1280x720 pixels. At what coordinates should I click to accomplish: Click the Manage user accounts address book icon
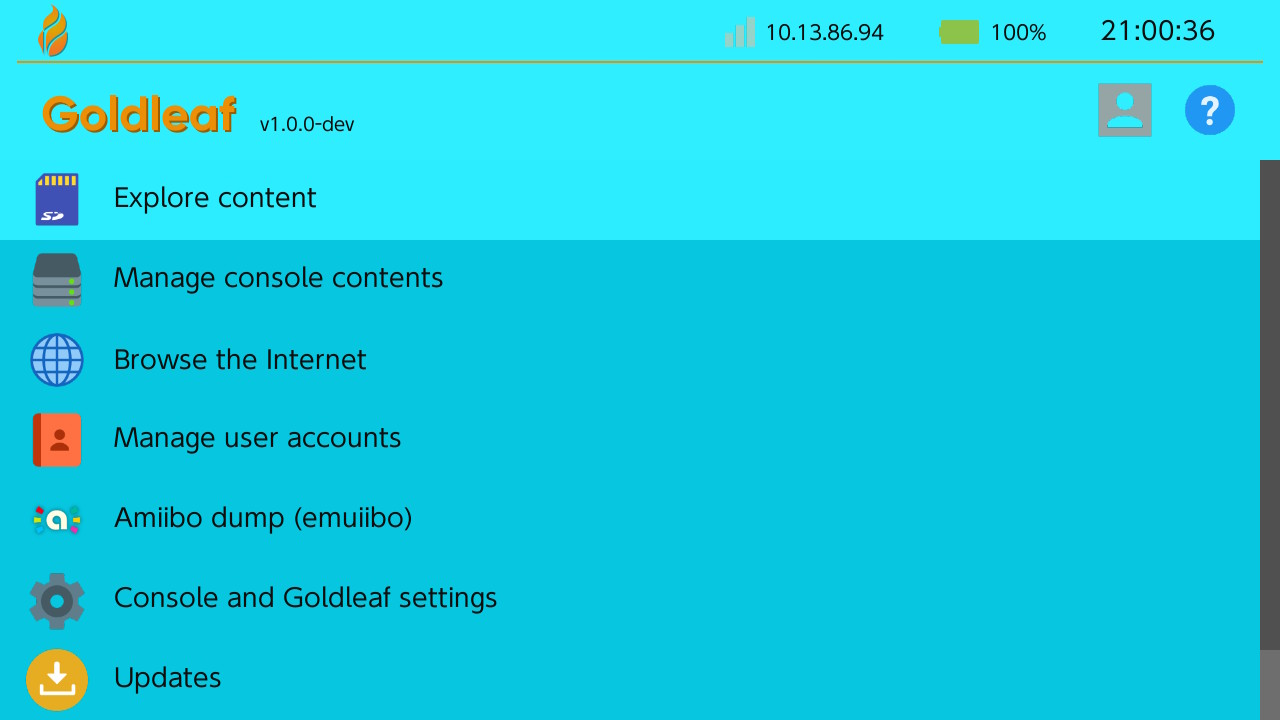point(57,440)
